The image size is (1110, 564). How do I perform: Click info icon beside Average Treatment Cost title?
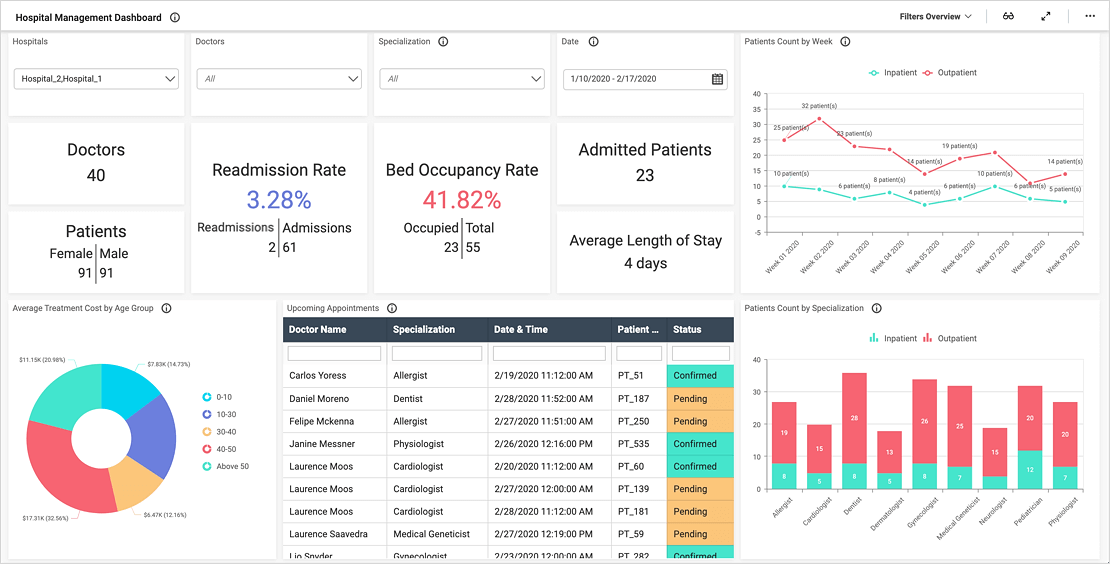(x=166, y=309)
